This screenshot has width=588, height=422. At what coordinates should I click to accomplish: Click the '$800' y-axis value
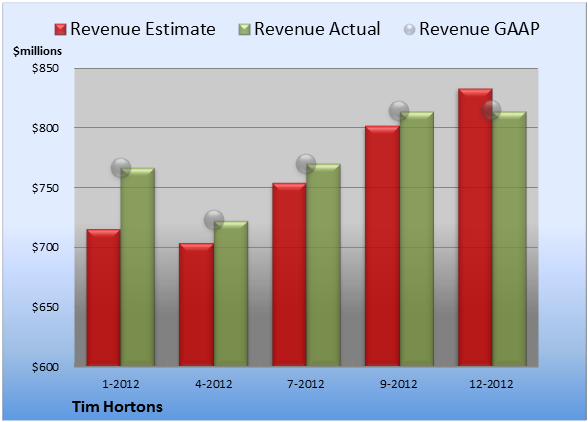45,128
